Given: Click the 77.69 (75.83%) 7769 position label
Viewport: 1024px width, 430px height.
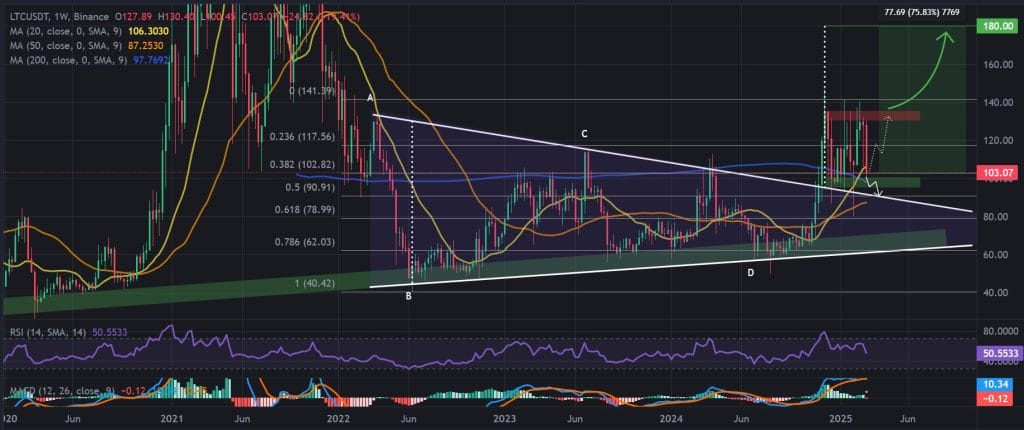Looking at the screenshot, I should pyautogui.click(x=922, y=12).
